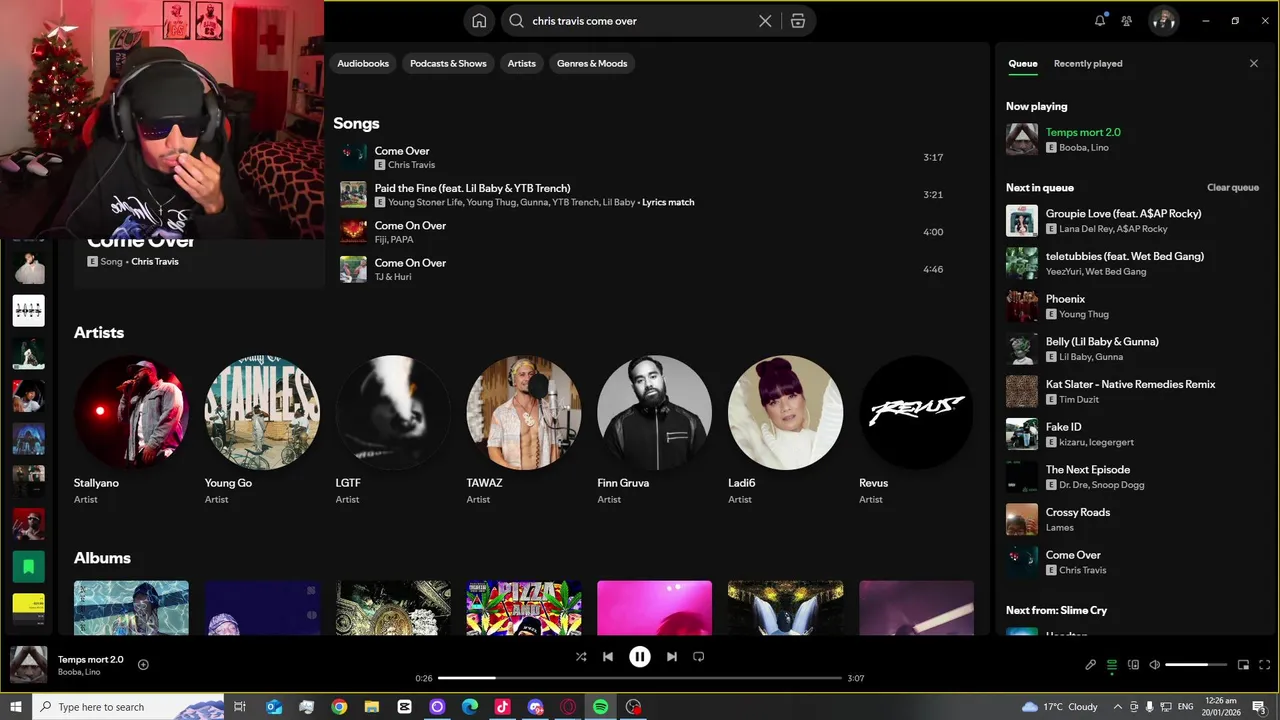The image size is (1280, 720).
Task: Select Phoenix by Young Thug in queue
Action: (1134, 306)
